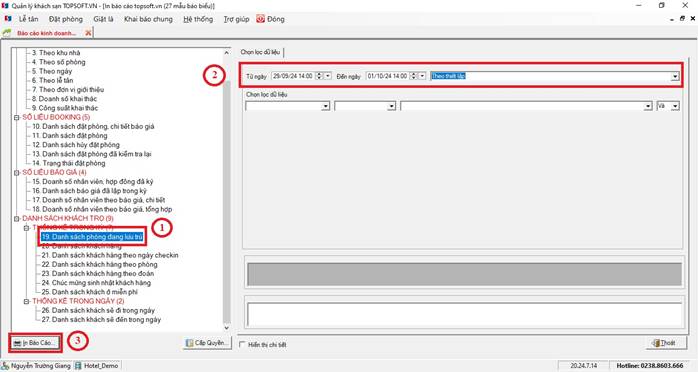This screenshot has width=698, height=372.
Task: Open the Trợ giúp menu
Action: (x=236, y=19)
